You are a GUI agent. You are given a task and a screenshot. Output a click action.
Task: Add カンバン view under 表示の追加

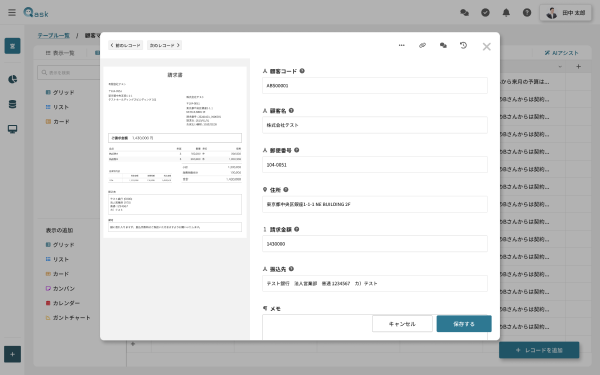pyautogui.click(x=60, y=288)
